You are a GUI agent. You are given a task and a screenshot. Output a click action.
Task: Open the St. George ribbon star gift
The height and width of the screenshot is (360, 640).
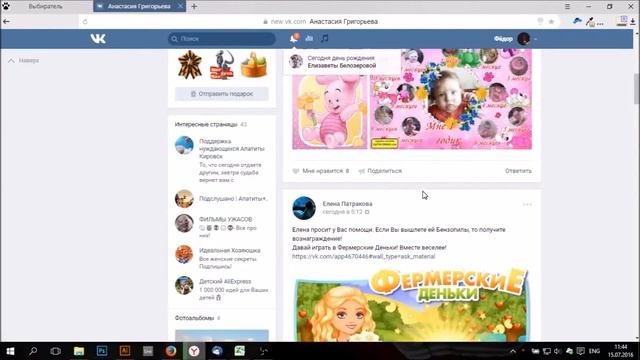(x=190, y=64)
